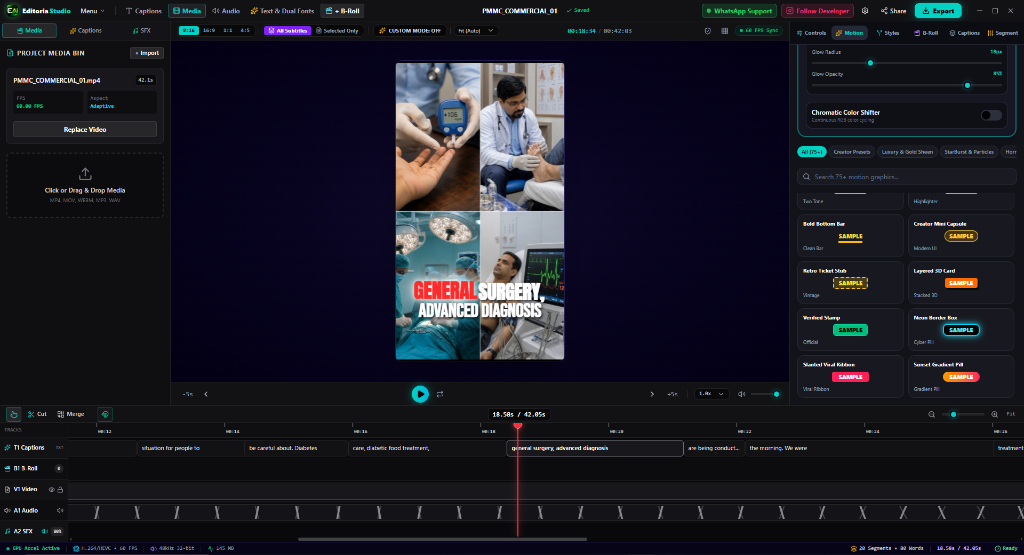The width and height of the screenshot is (1024, 555).
Task: Toggle V1 Video track visibility eye
Action: click(x=52, y=489)
